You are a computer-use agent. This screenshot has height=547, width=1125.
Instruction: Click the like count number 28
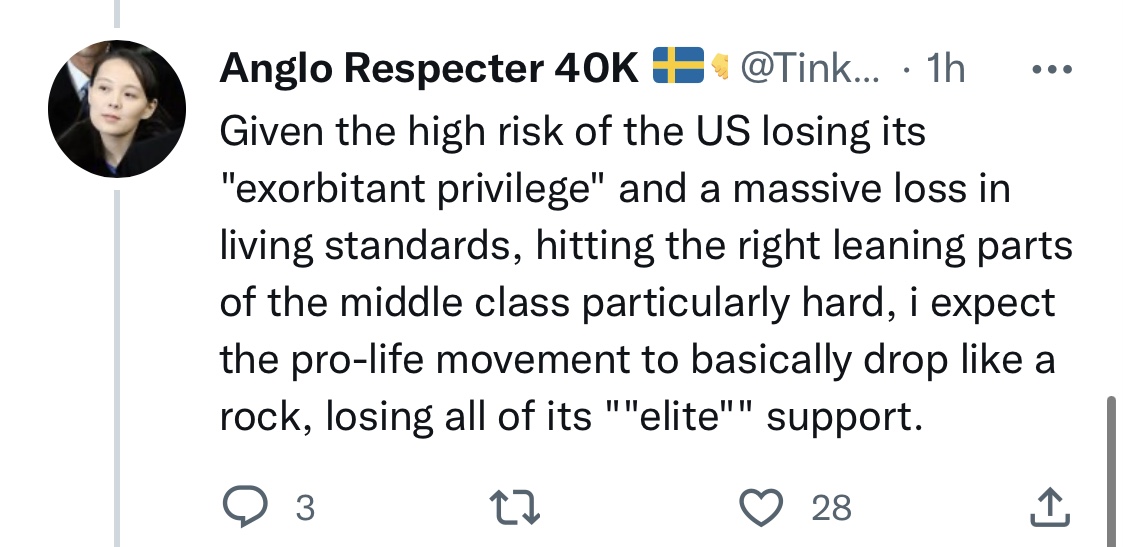click(831, 509)
